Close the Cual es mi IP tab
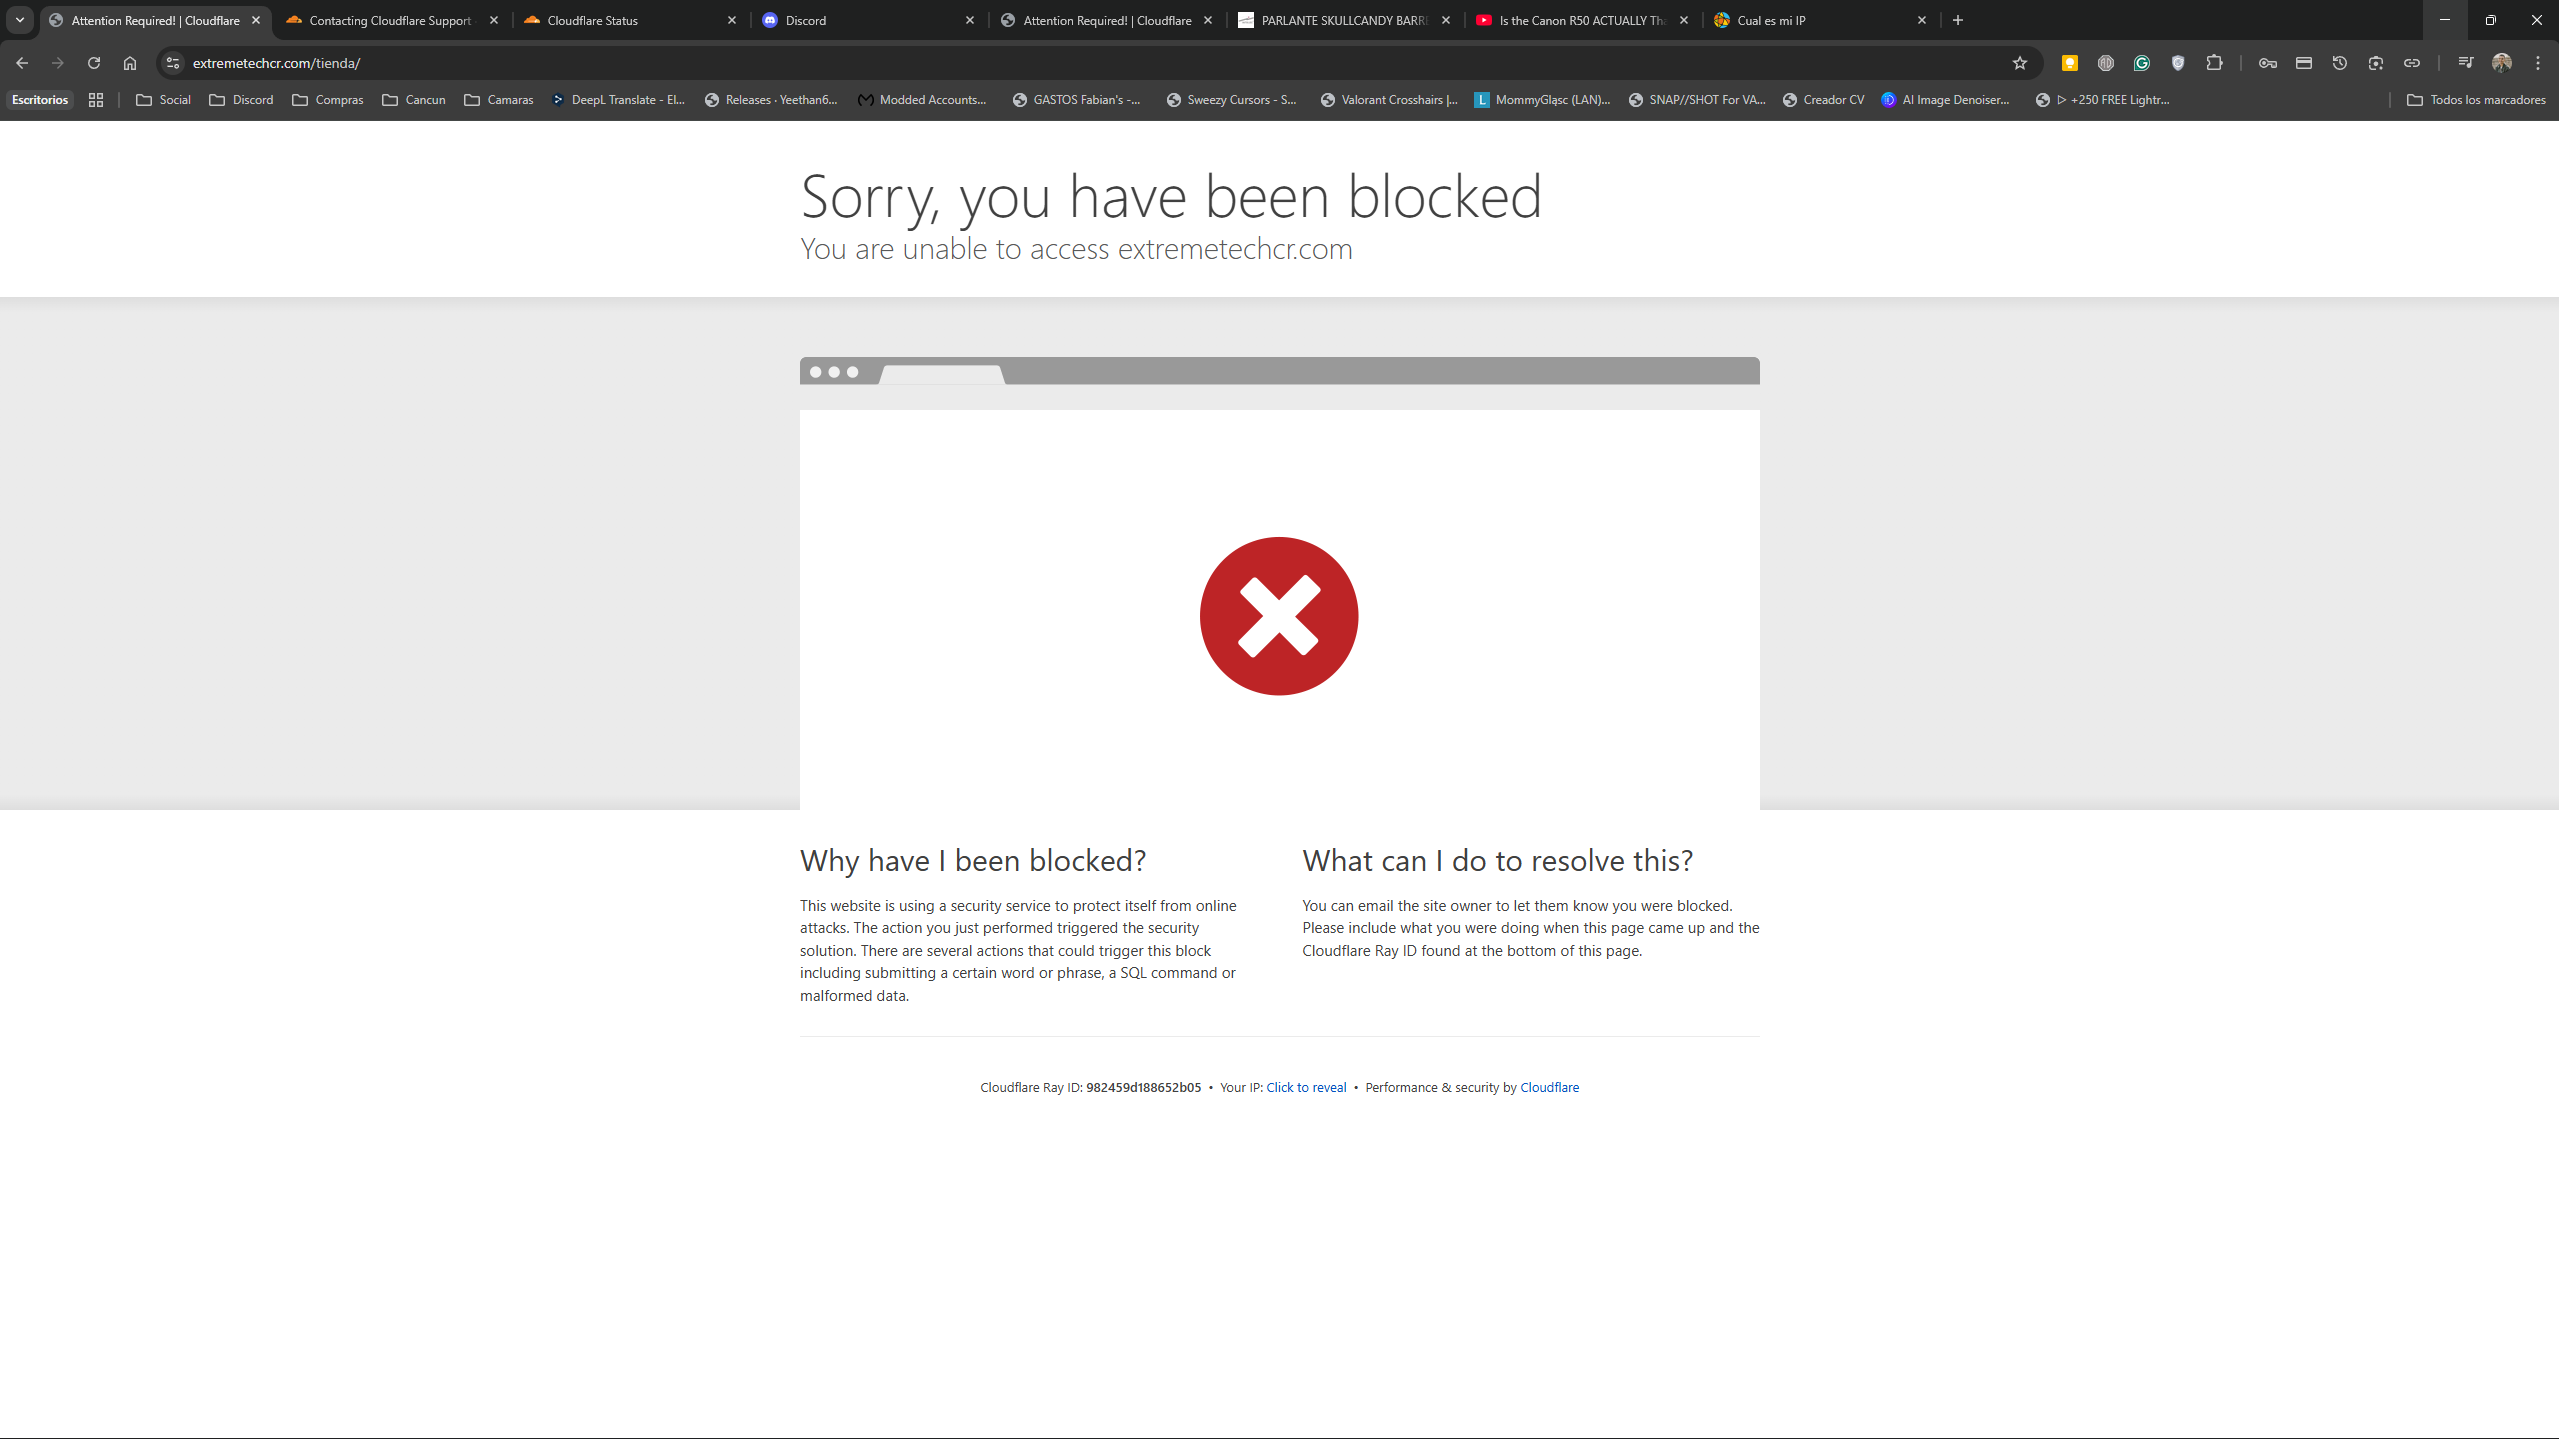Image resolution: width=2559 pixels, height=1439 pixels. [1921, 20]
